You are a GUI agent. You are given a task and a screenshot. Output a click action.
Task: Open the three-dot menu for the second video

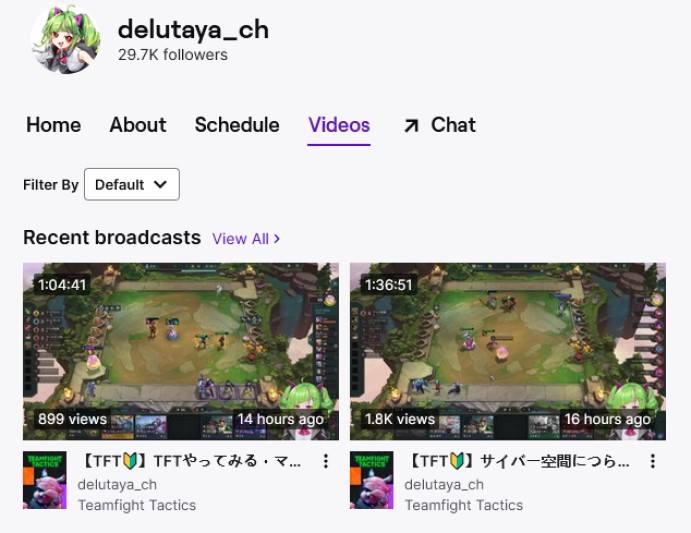[x=653, y=461]
